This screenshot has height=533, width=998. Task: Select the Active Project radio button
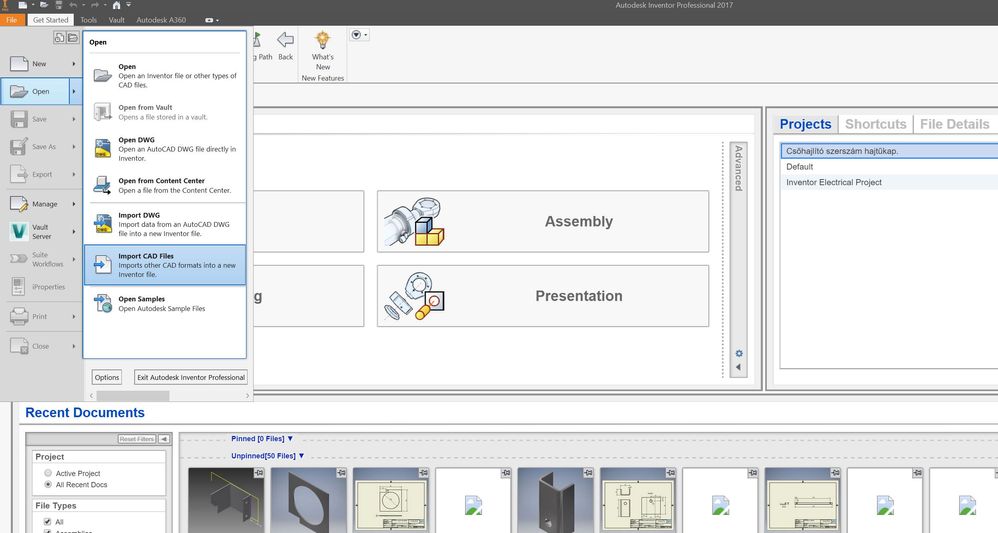click(48, 473)
